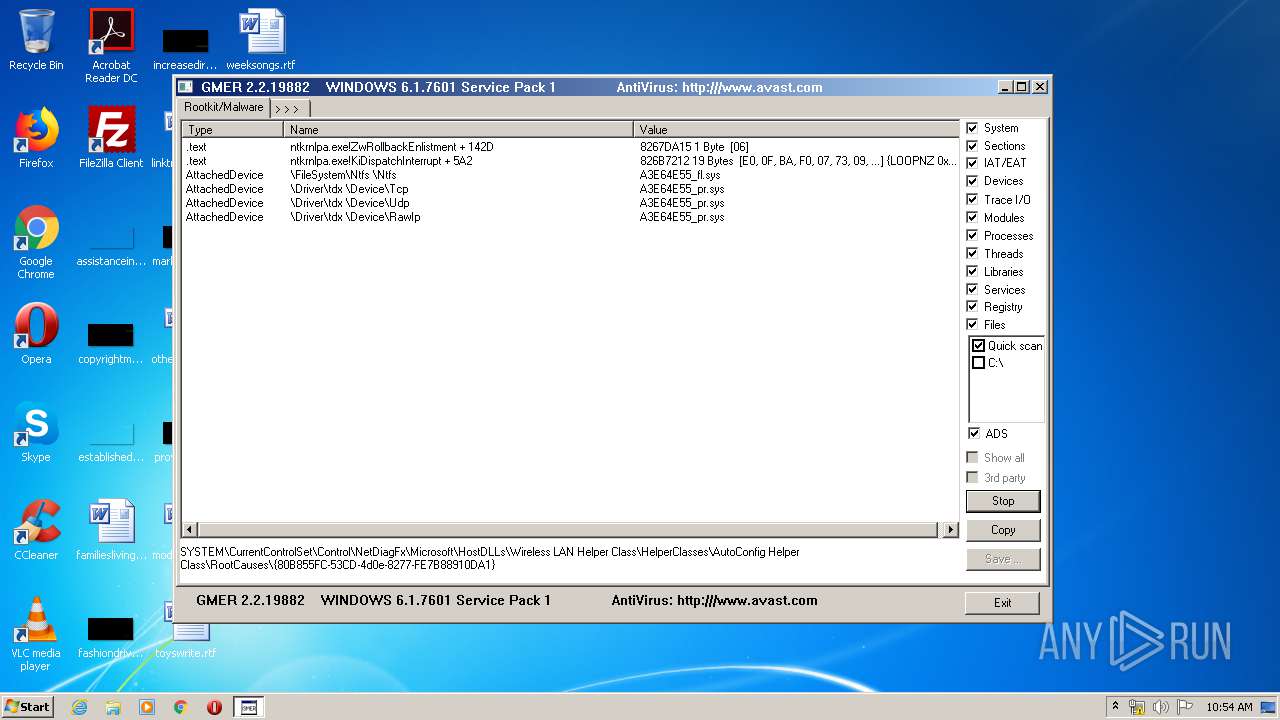The height and width of the screenshot is (720, 1280).
Task: Disable the Modules checkbox
Action: 972,217
